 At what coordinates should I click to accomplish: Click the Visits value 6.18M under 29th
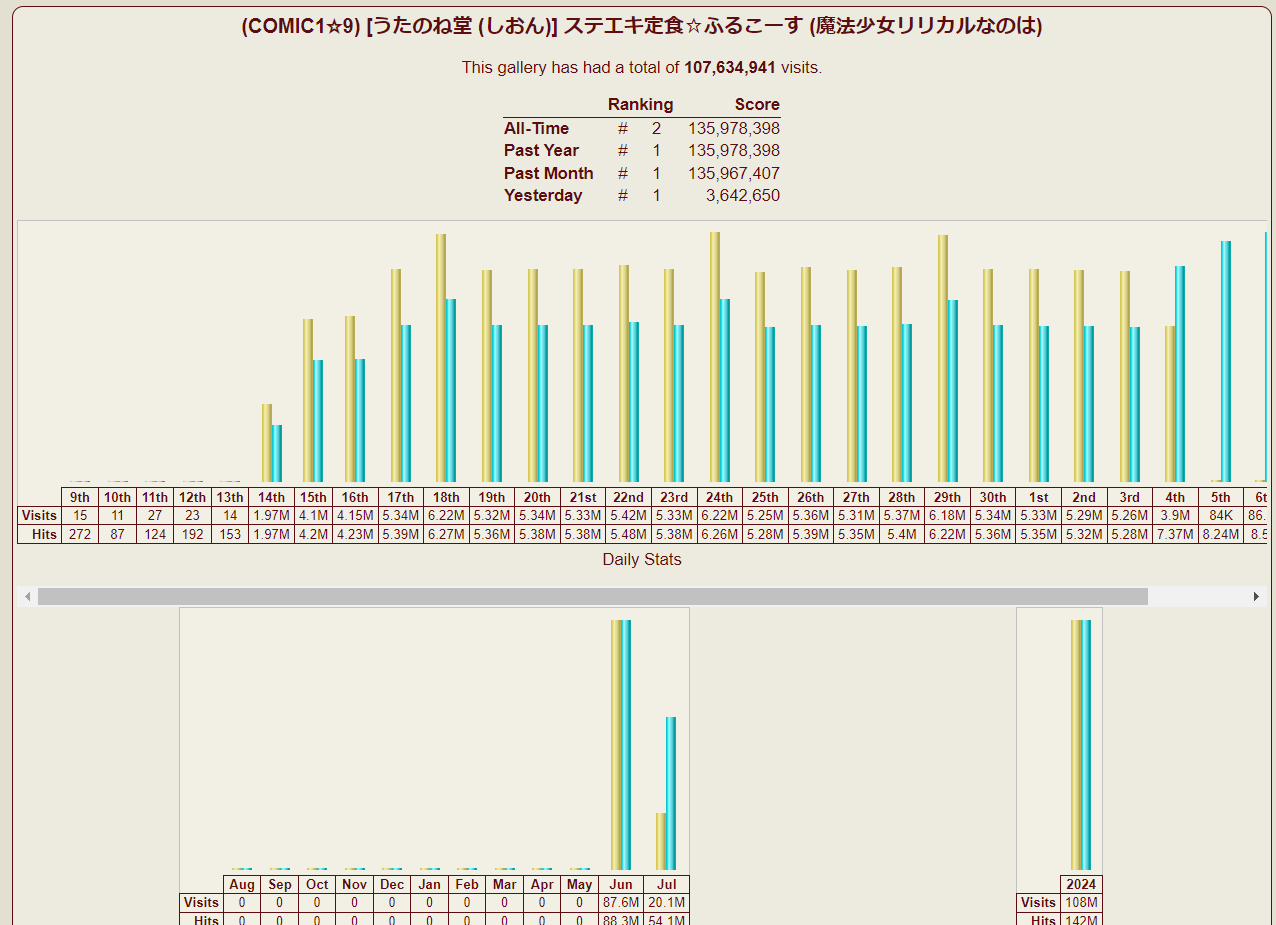(x=947, y=515)
